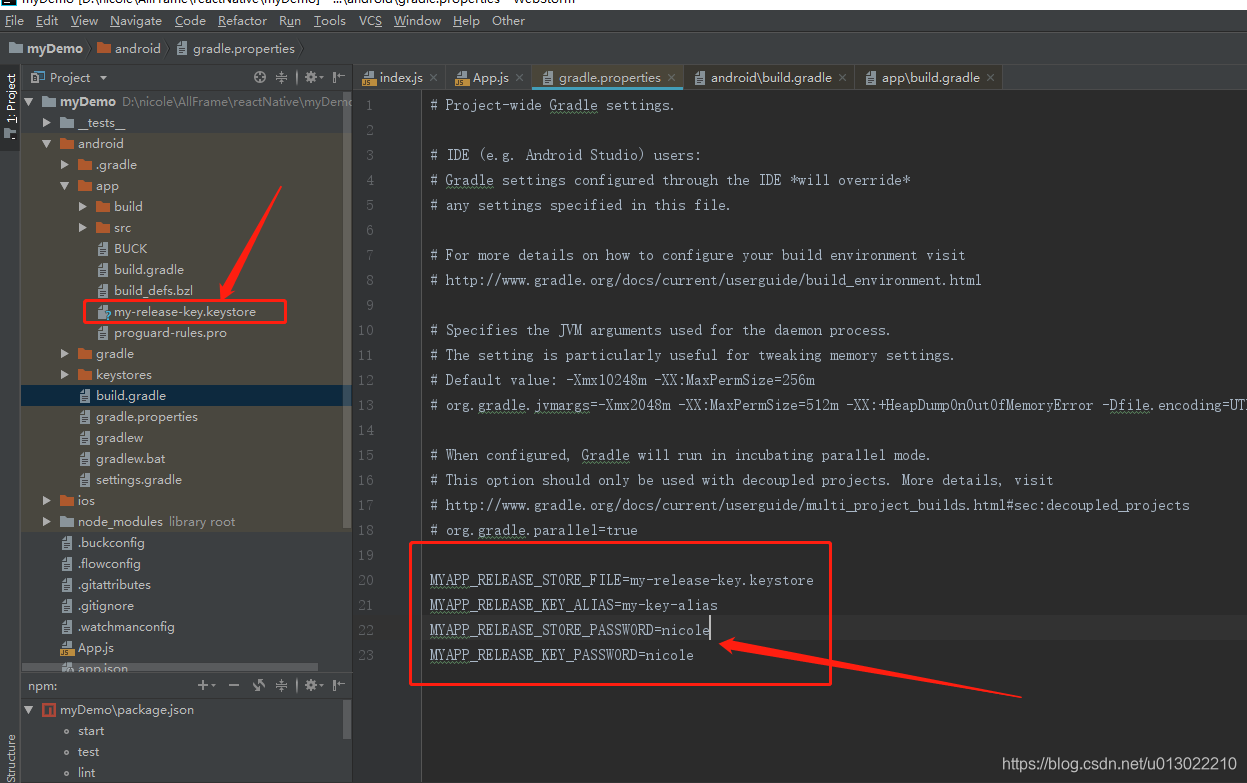Select build_defs.bzl in the tree
Viewport: 1247px width, 783px height.
coord(153,290)
